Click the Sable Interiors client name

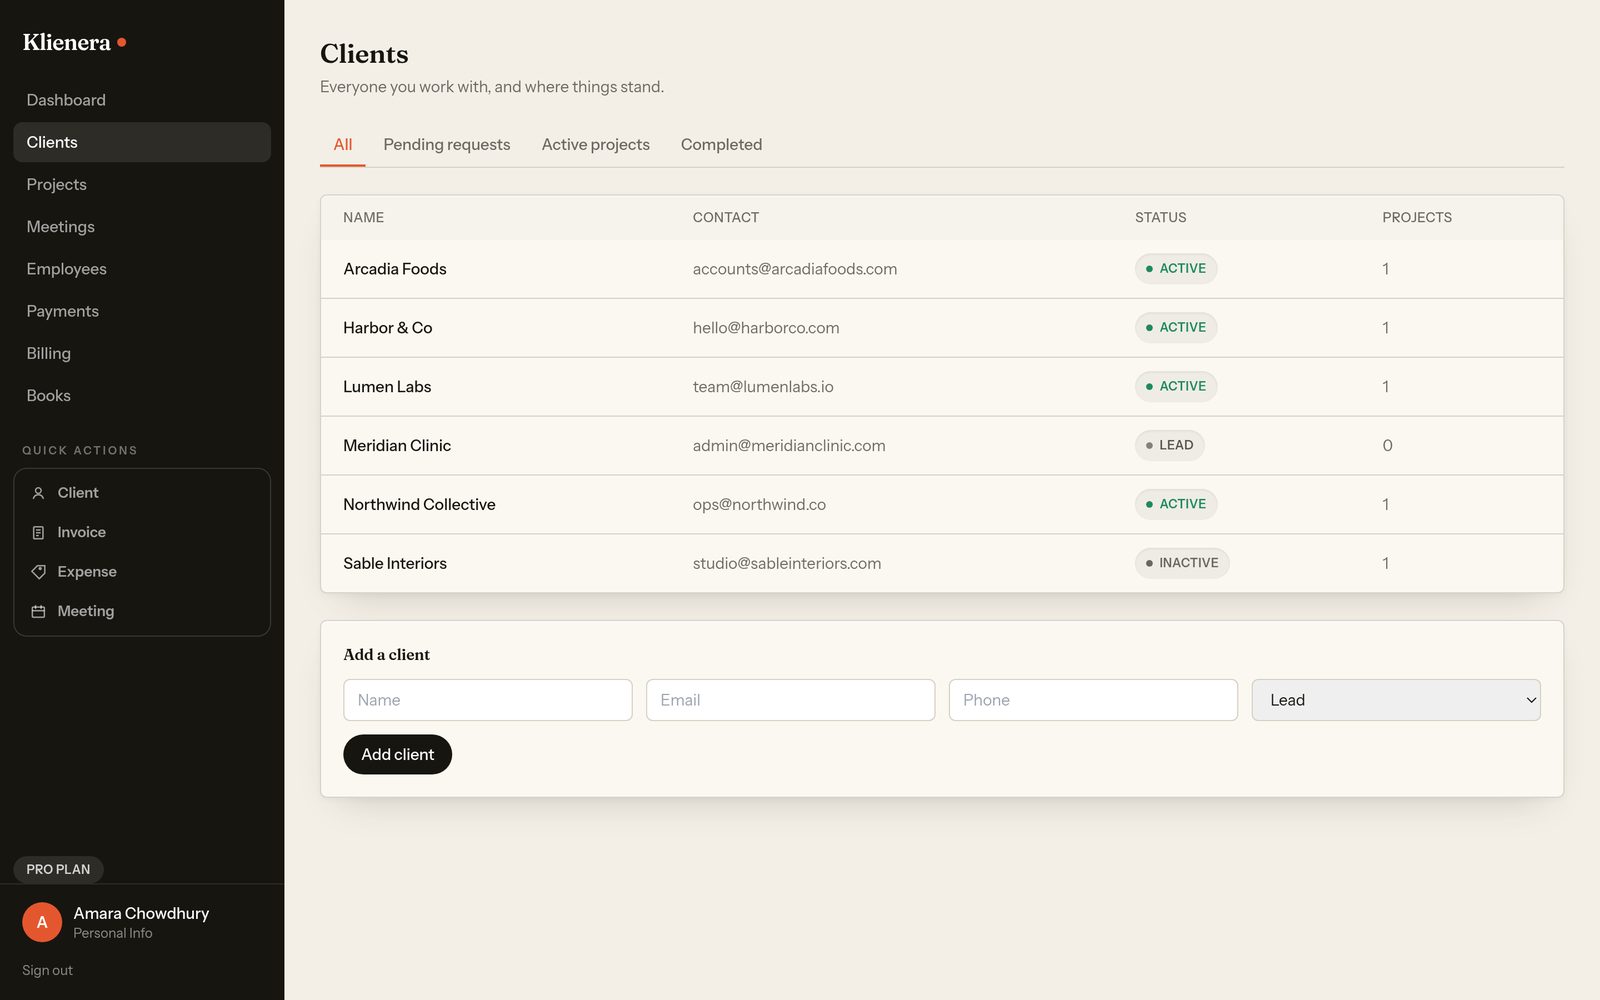click(x=395, y=564)
